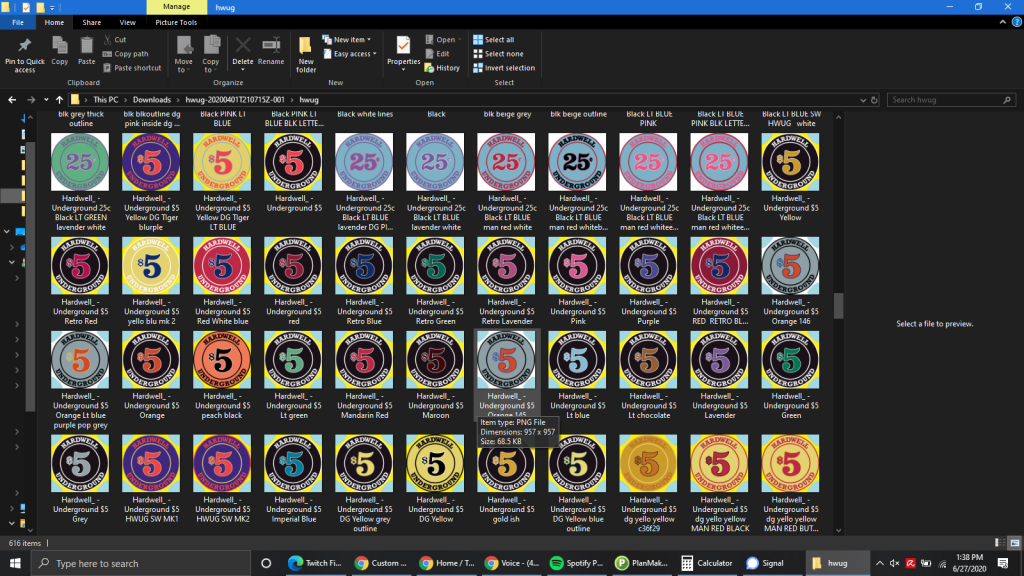The image size is (1024, 576).
Task: Click Paste shortcut command
Action: click(x=132, y=68)
